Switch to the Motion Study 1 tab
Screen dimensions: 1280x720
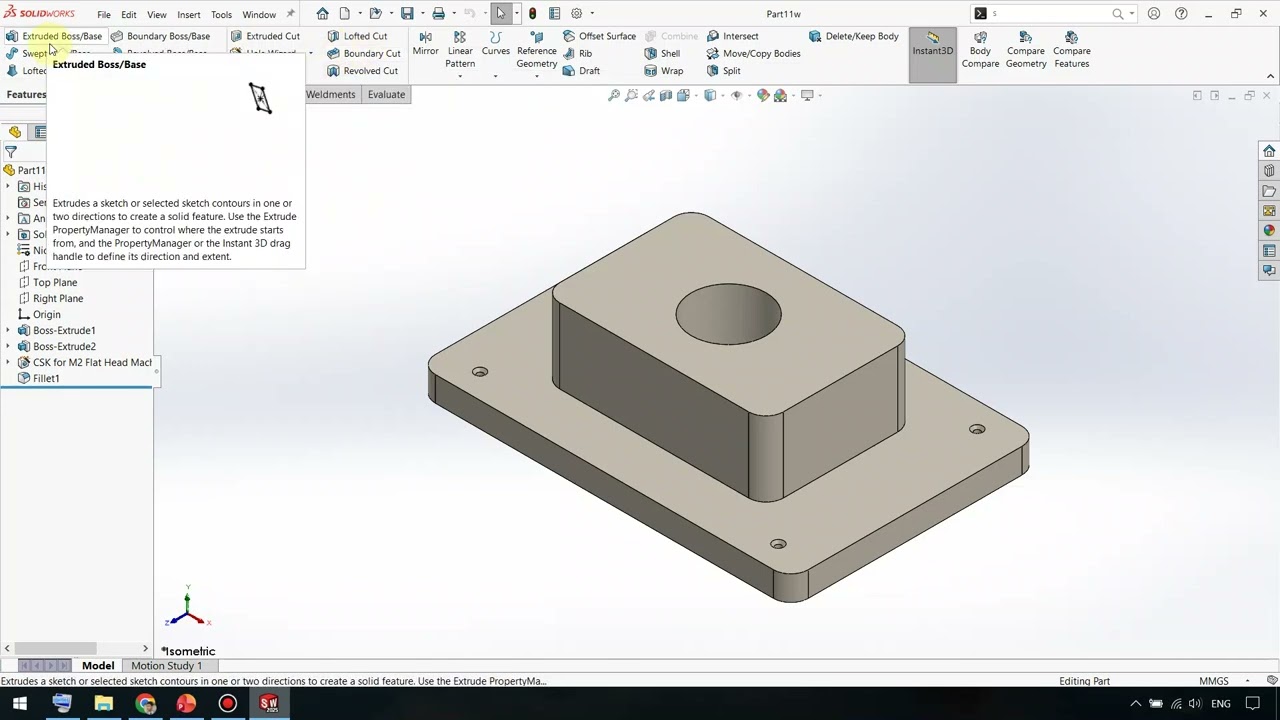click(166, 666)
